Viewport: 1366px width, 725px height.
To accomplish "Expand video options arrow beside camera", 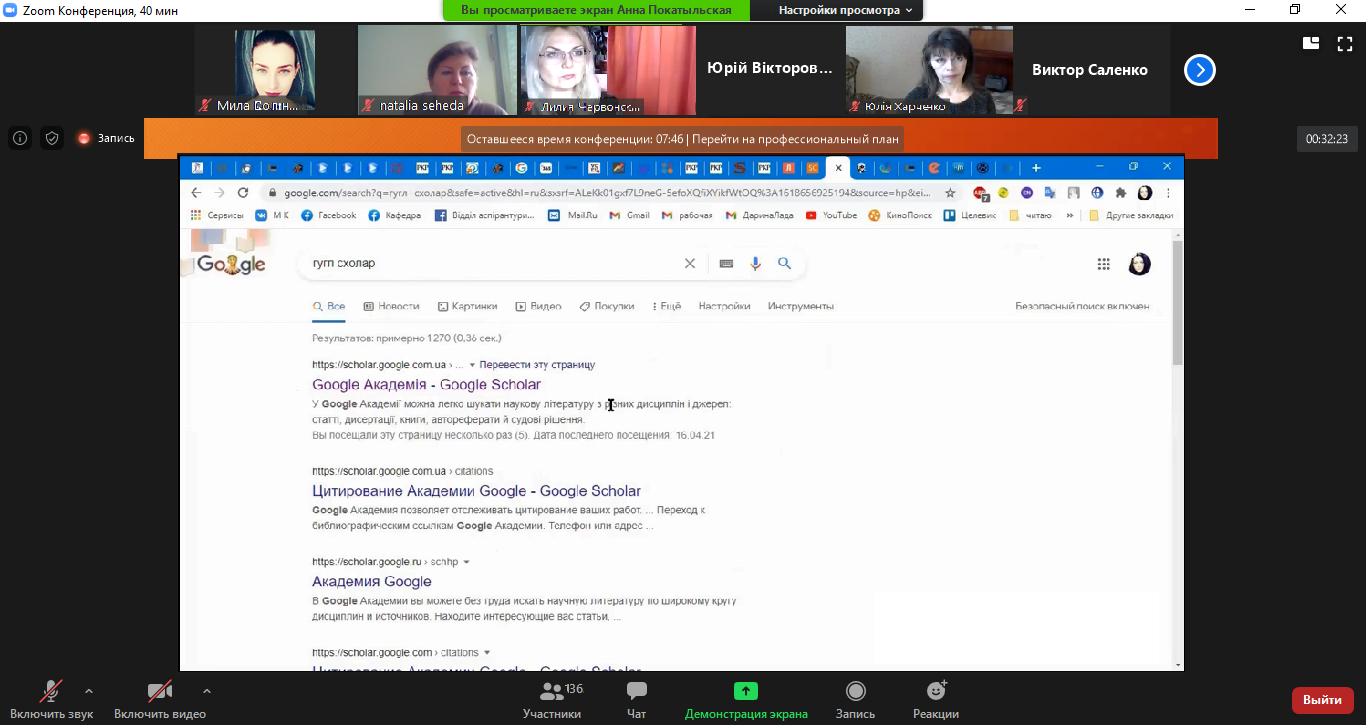I will click(x=206, y=690).
